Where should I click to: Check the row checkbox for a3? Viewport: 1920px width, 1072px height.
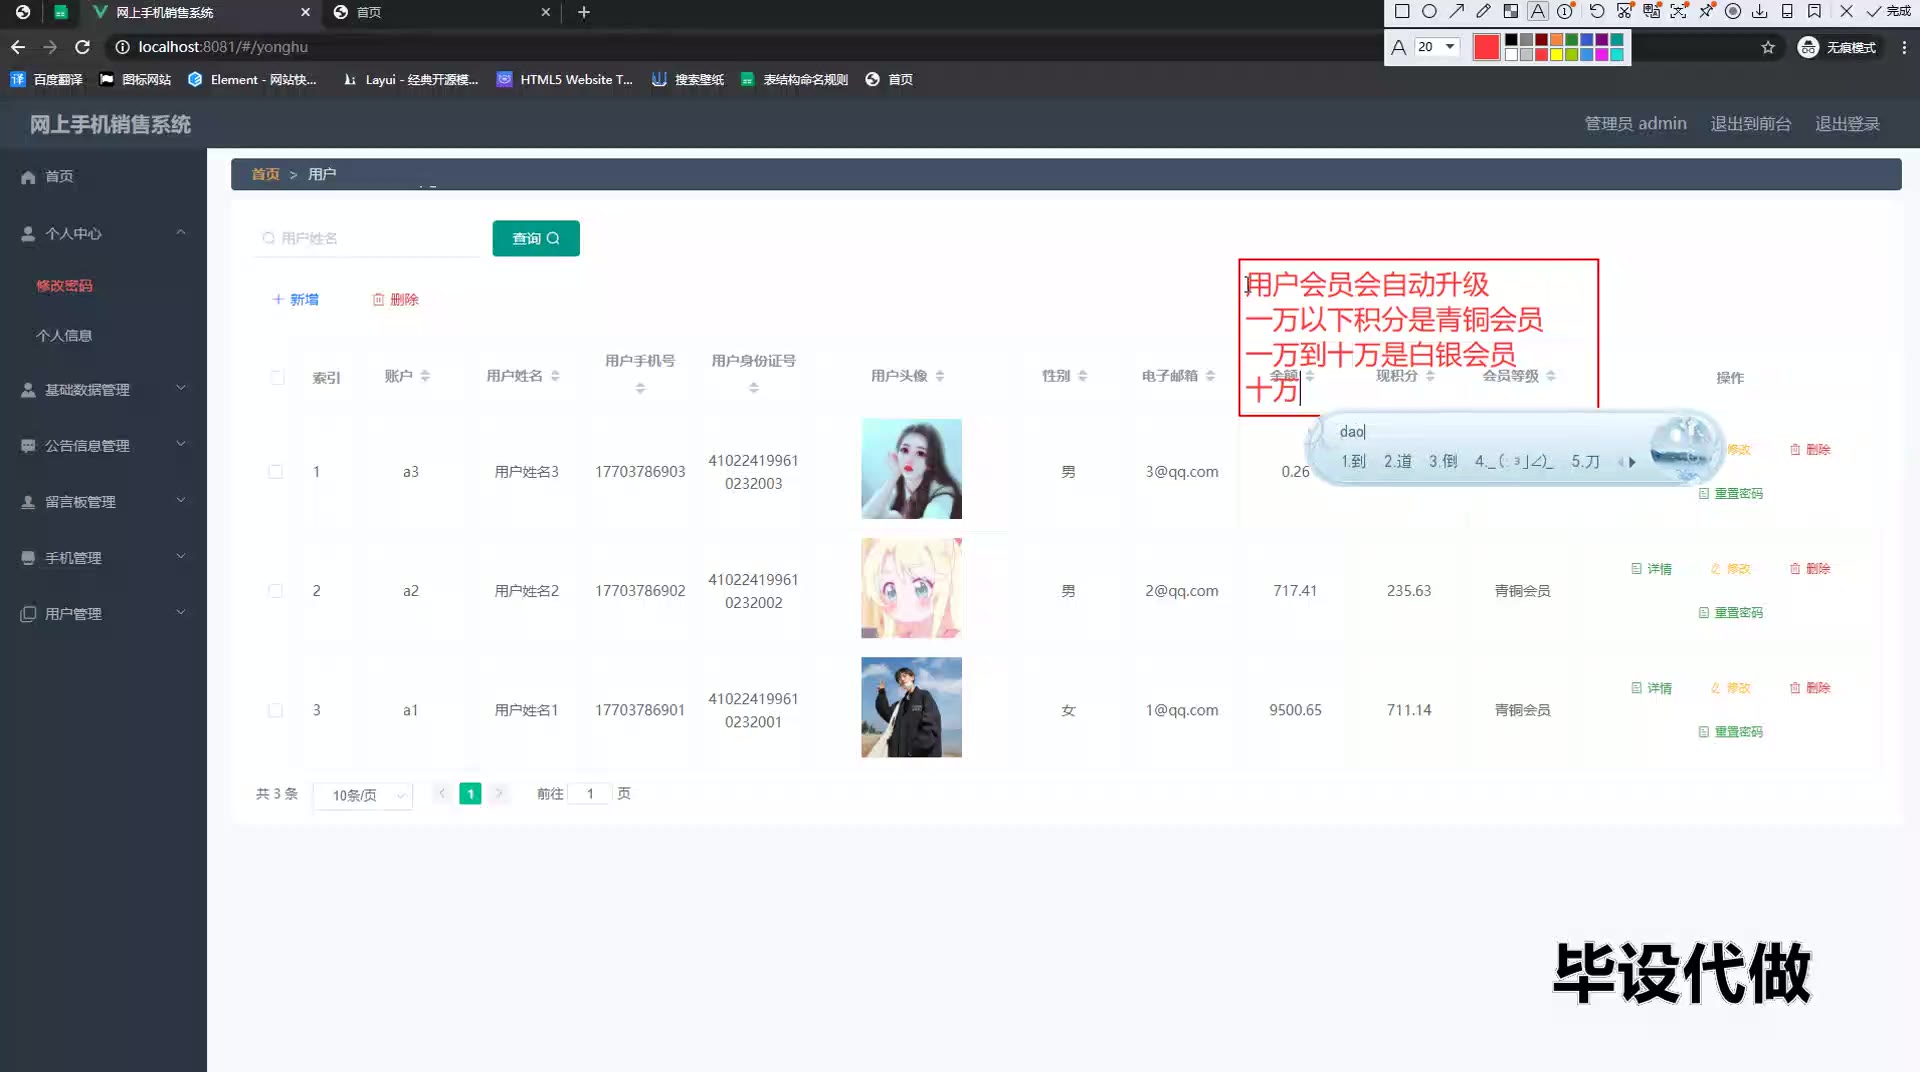275,471
